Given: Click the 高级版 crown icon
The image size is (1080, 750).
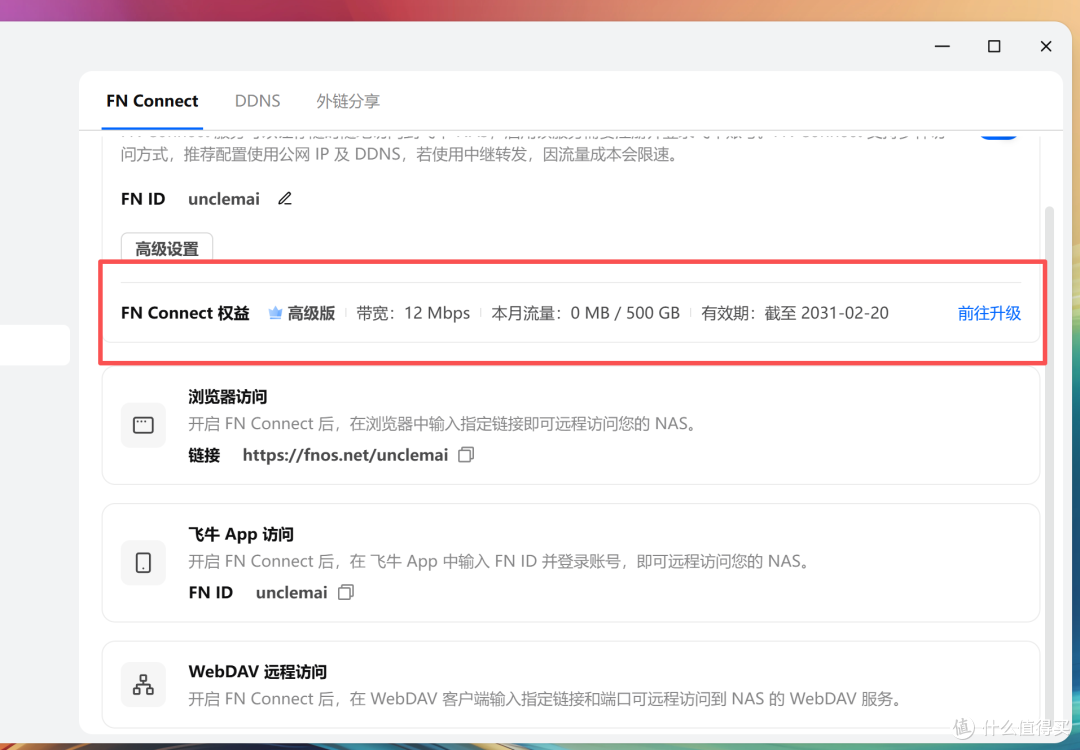Looking at the screenshot, I should (275, 313).
